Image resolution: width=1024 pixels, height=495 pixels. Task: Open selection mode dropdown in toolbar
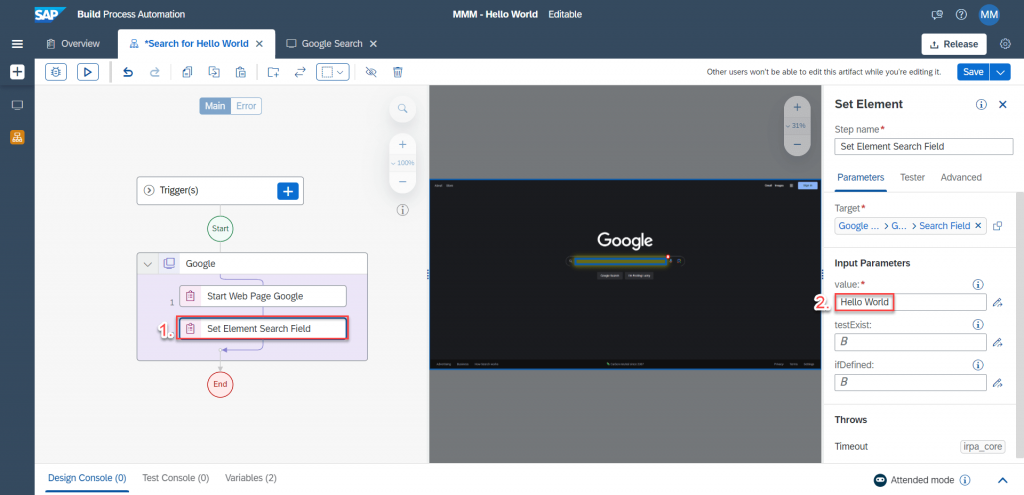point(333,72)
